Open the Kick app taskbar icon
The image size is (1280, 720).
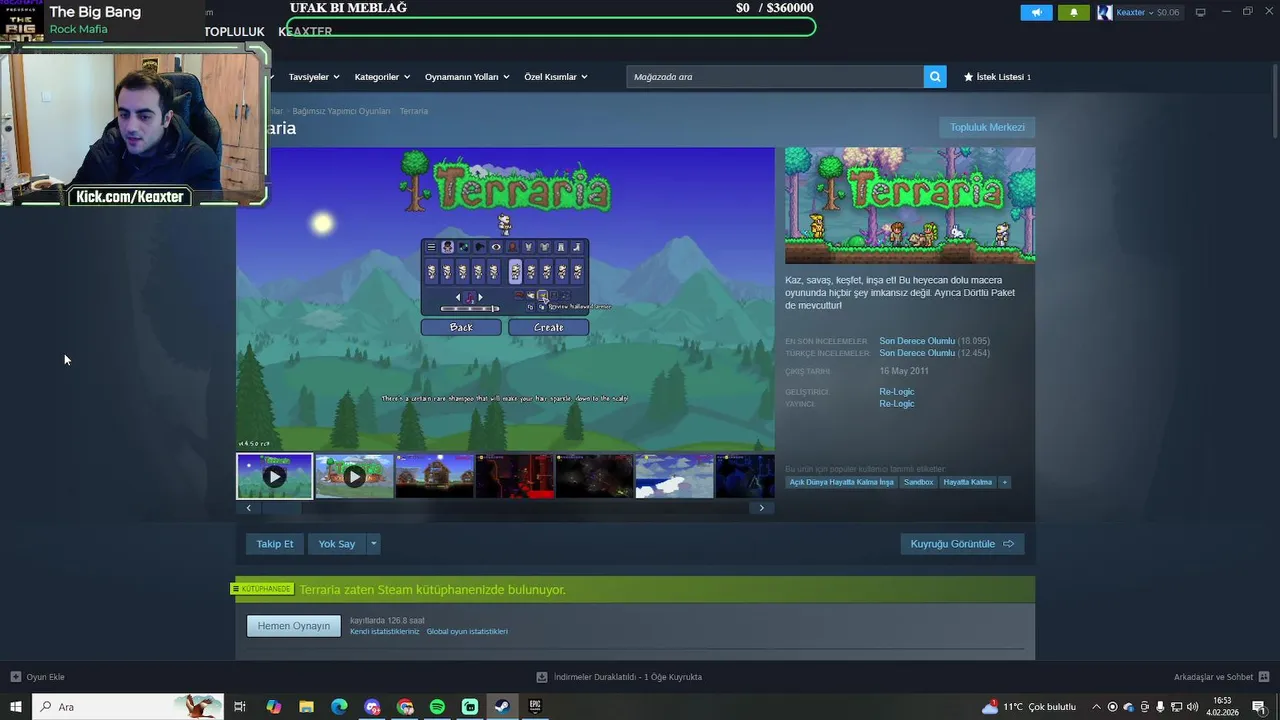[470, 707]
